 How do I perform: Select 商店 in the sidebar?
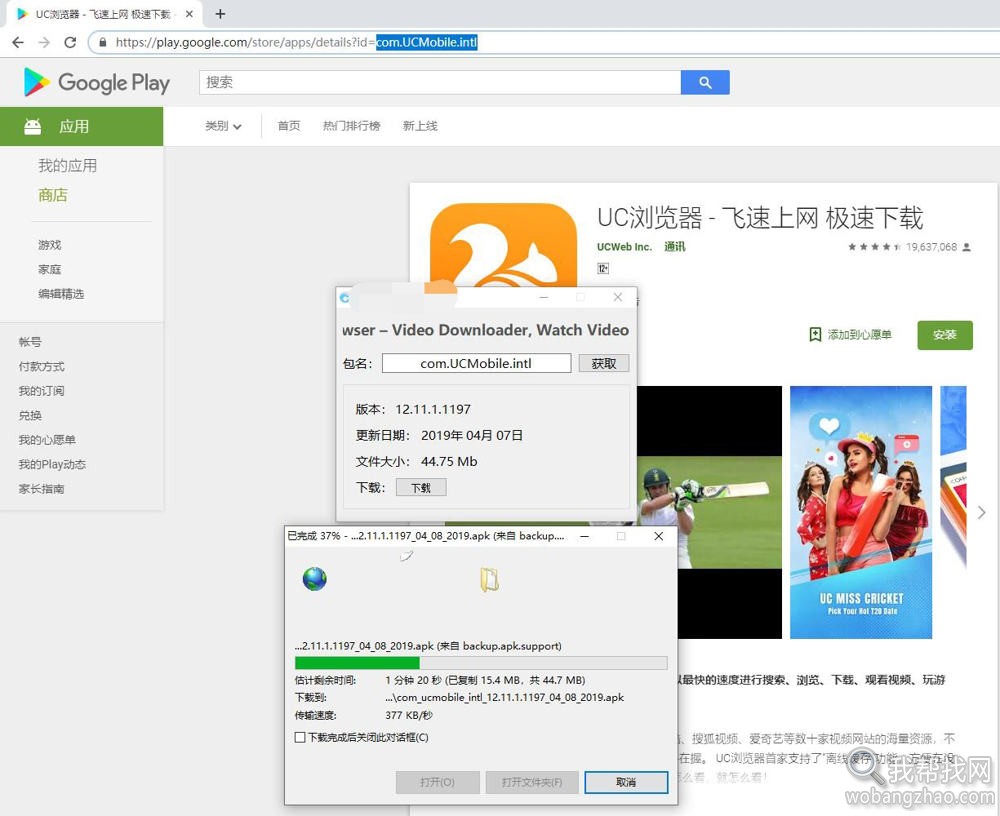[x=53, y=195]
